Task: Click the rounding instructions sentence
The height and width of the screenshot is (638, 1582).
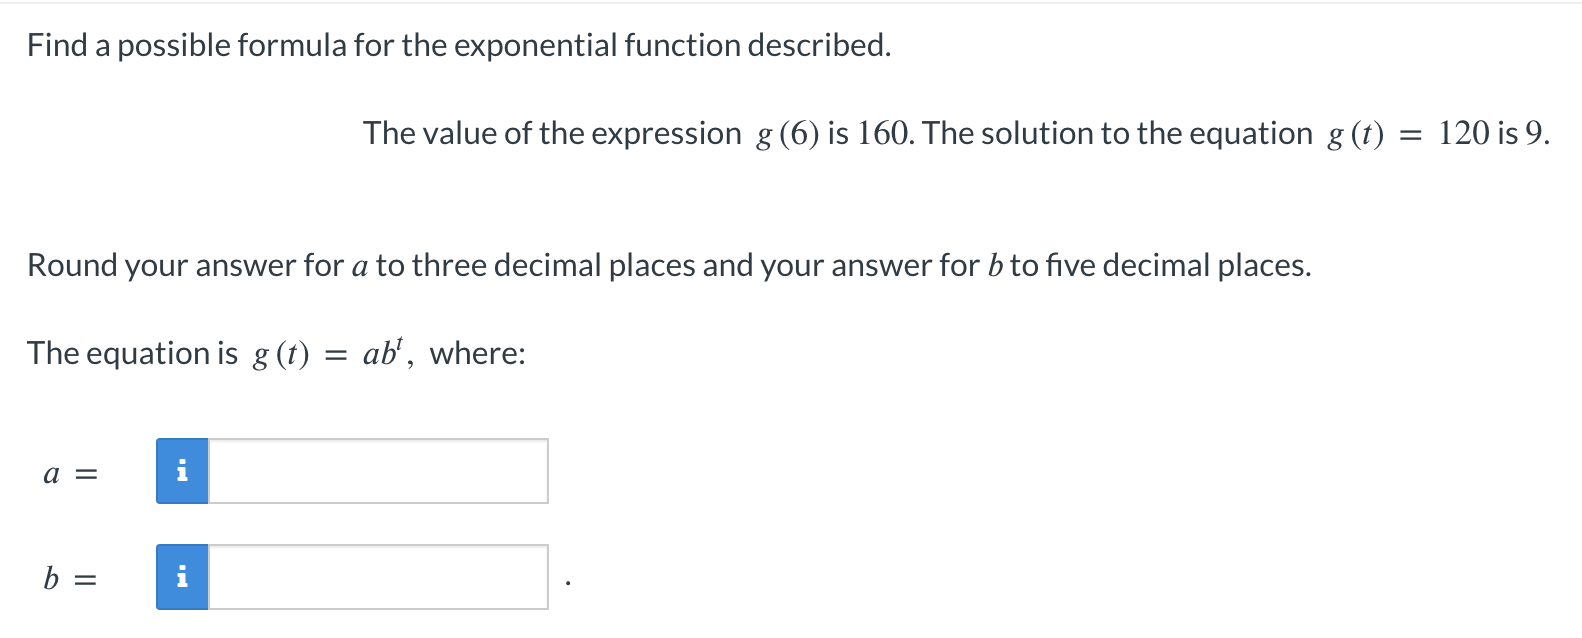Action: click(x=668, y=265)
